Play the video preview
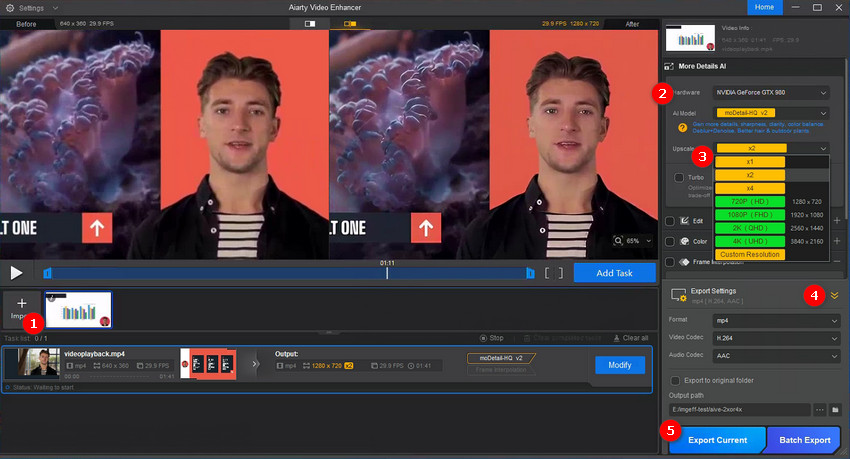The image size is (850, 459). [16, 272]
